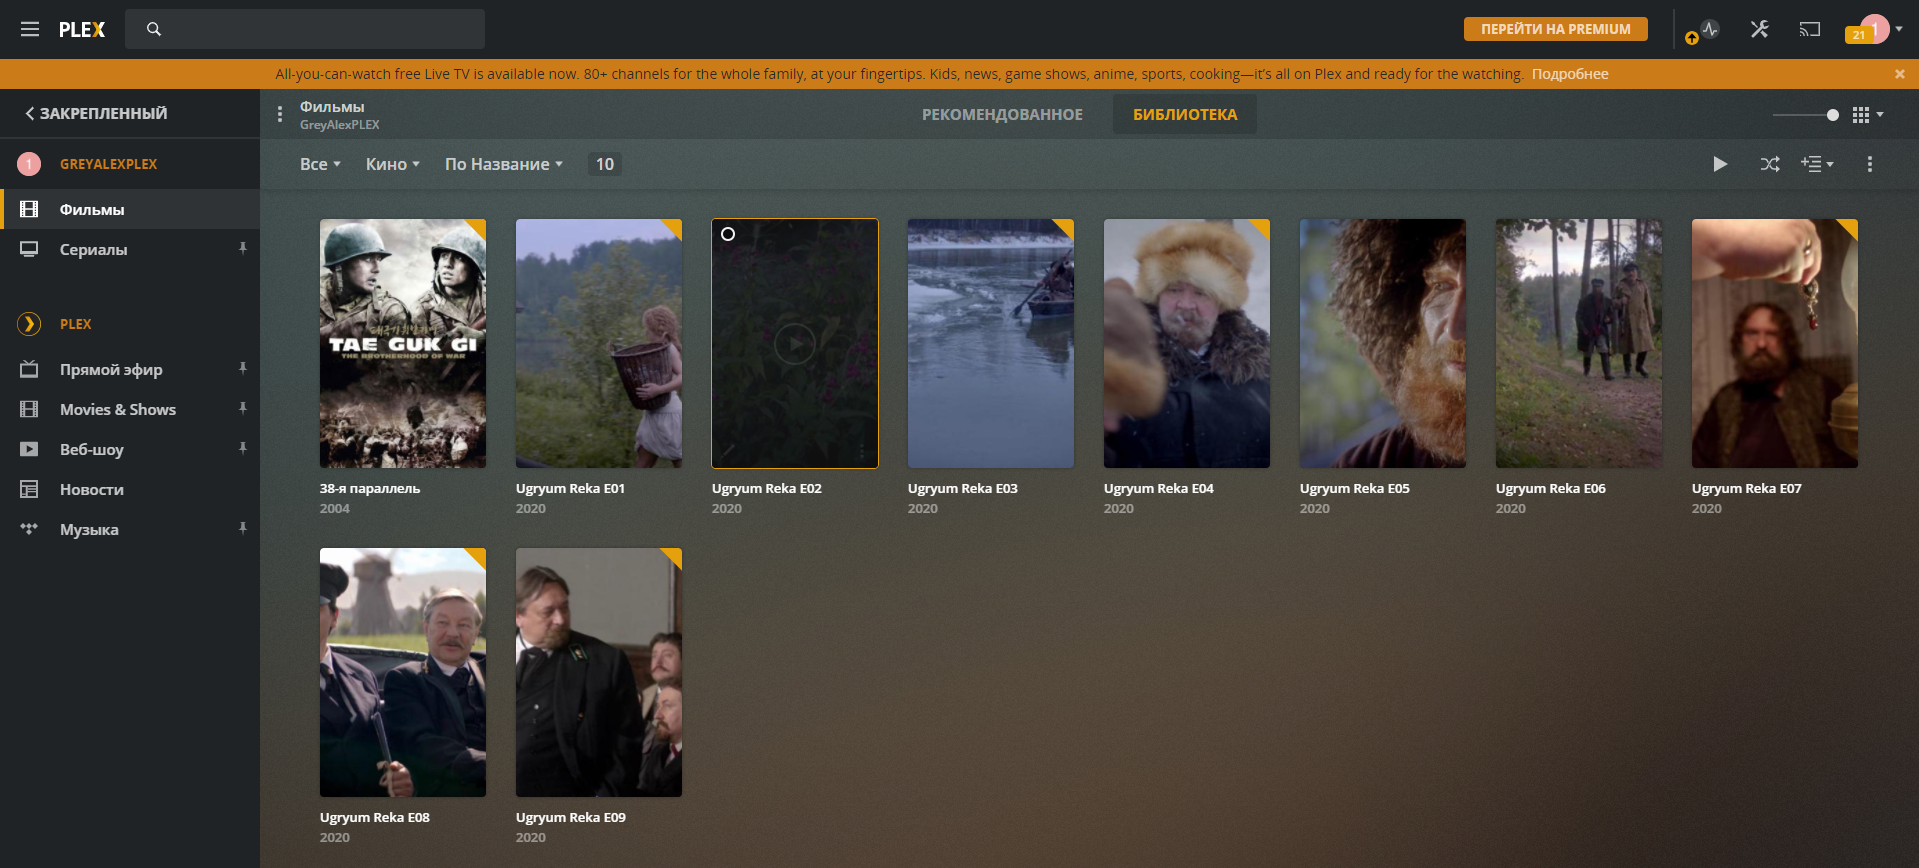Viewport: 1919px width, 868px height.
Task: Open settings wrench icon in top bar
Action: [1759, 29]
